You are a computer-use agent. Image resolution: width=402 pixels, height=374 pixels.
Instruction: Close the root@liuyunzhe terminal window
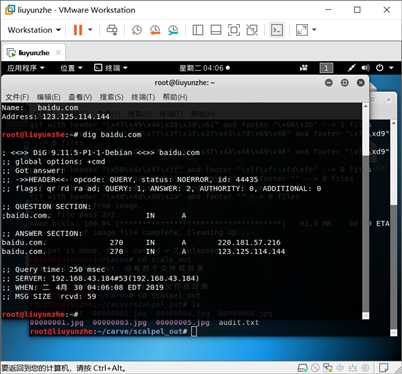(x=361, y=82)
